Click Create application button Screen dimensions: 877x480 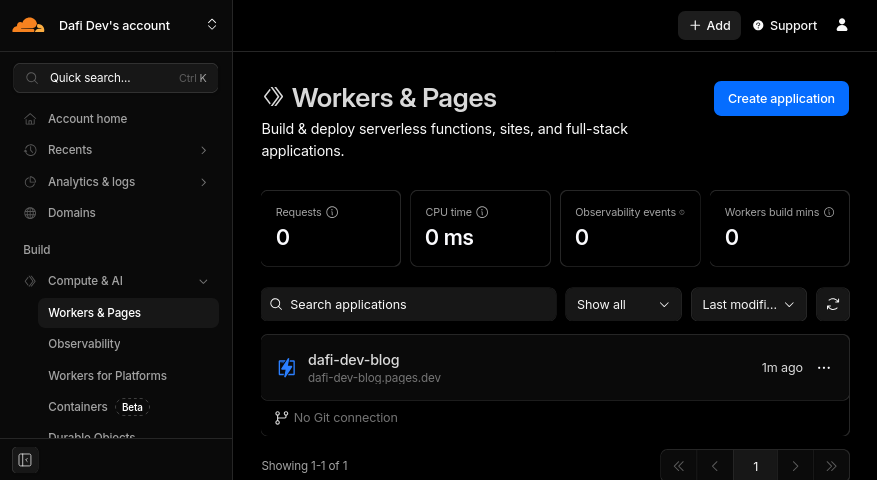pyautogui.click(x=781, y=98)
